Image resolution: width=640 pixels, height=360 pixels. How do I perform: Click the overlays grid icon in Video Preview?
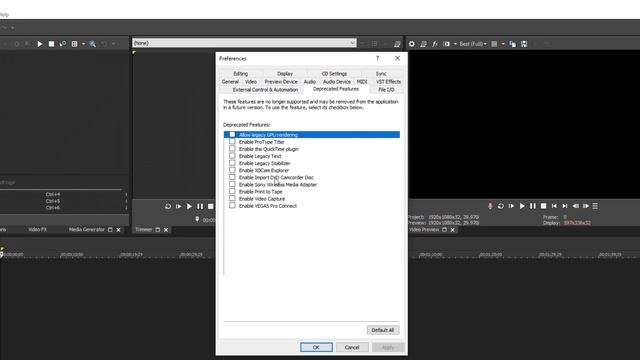[494, 44]
